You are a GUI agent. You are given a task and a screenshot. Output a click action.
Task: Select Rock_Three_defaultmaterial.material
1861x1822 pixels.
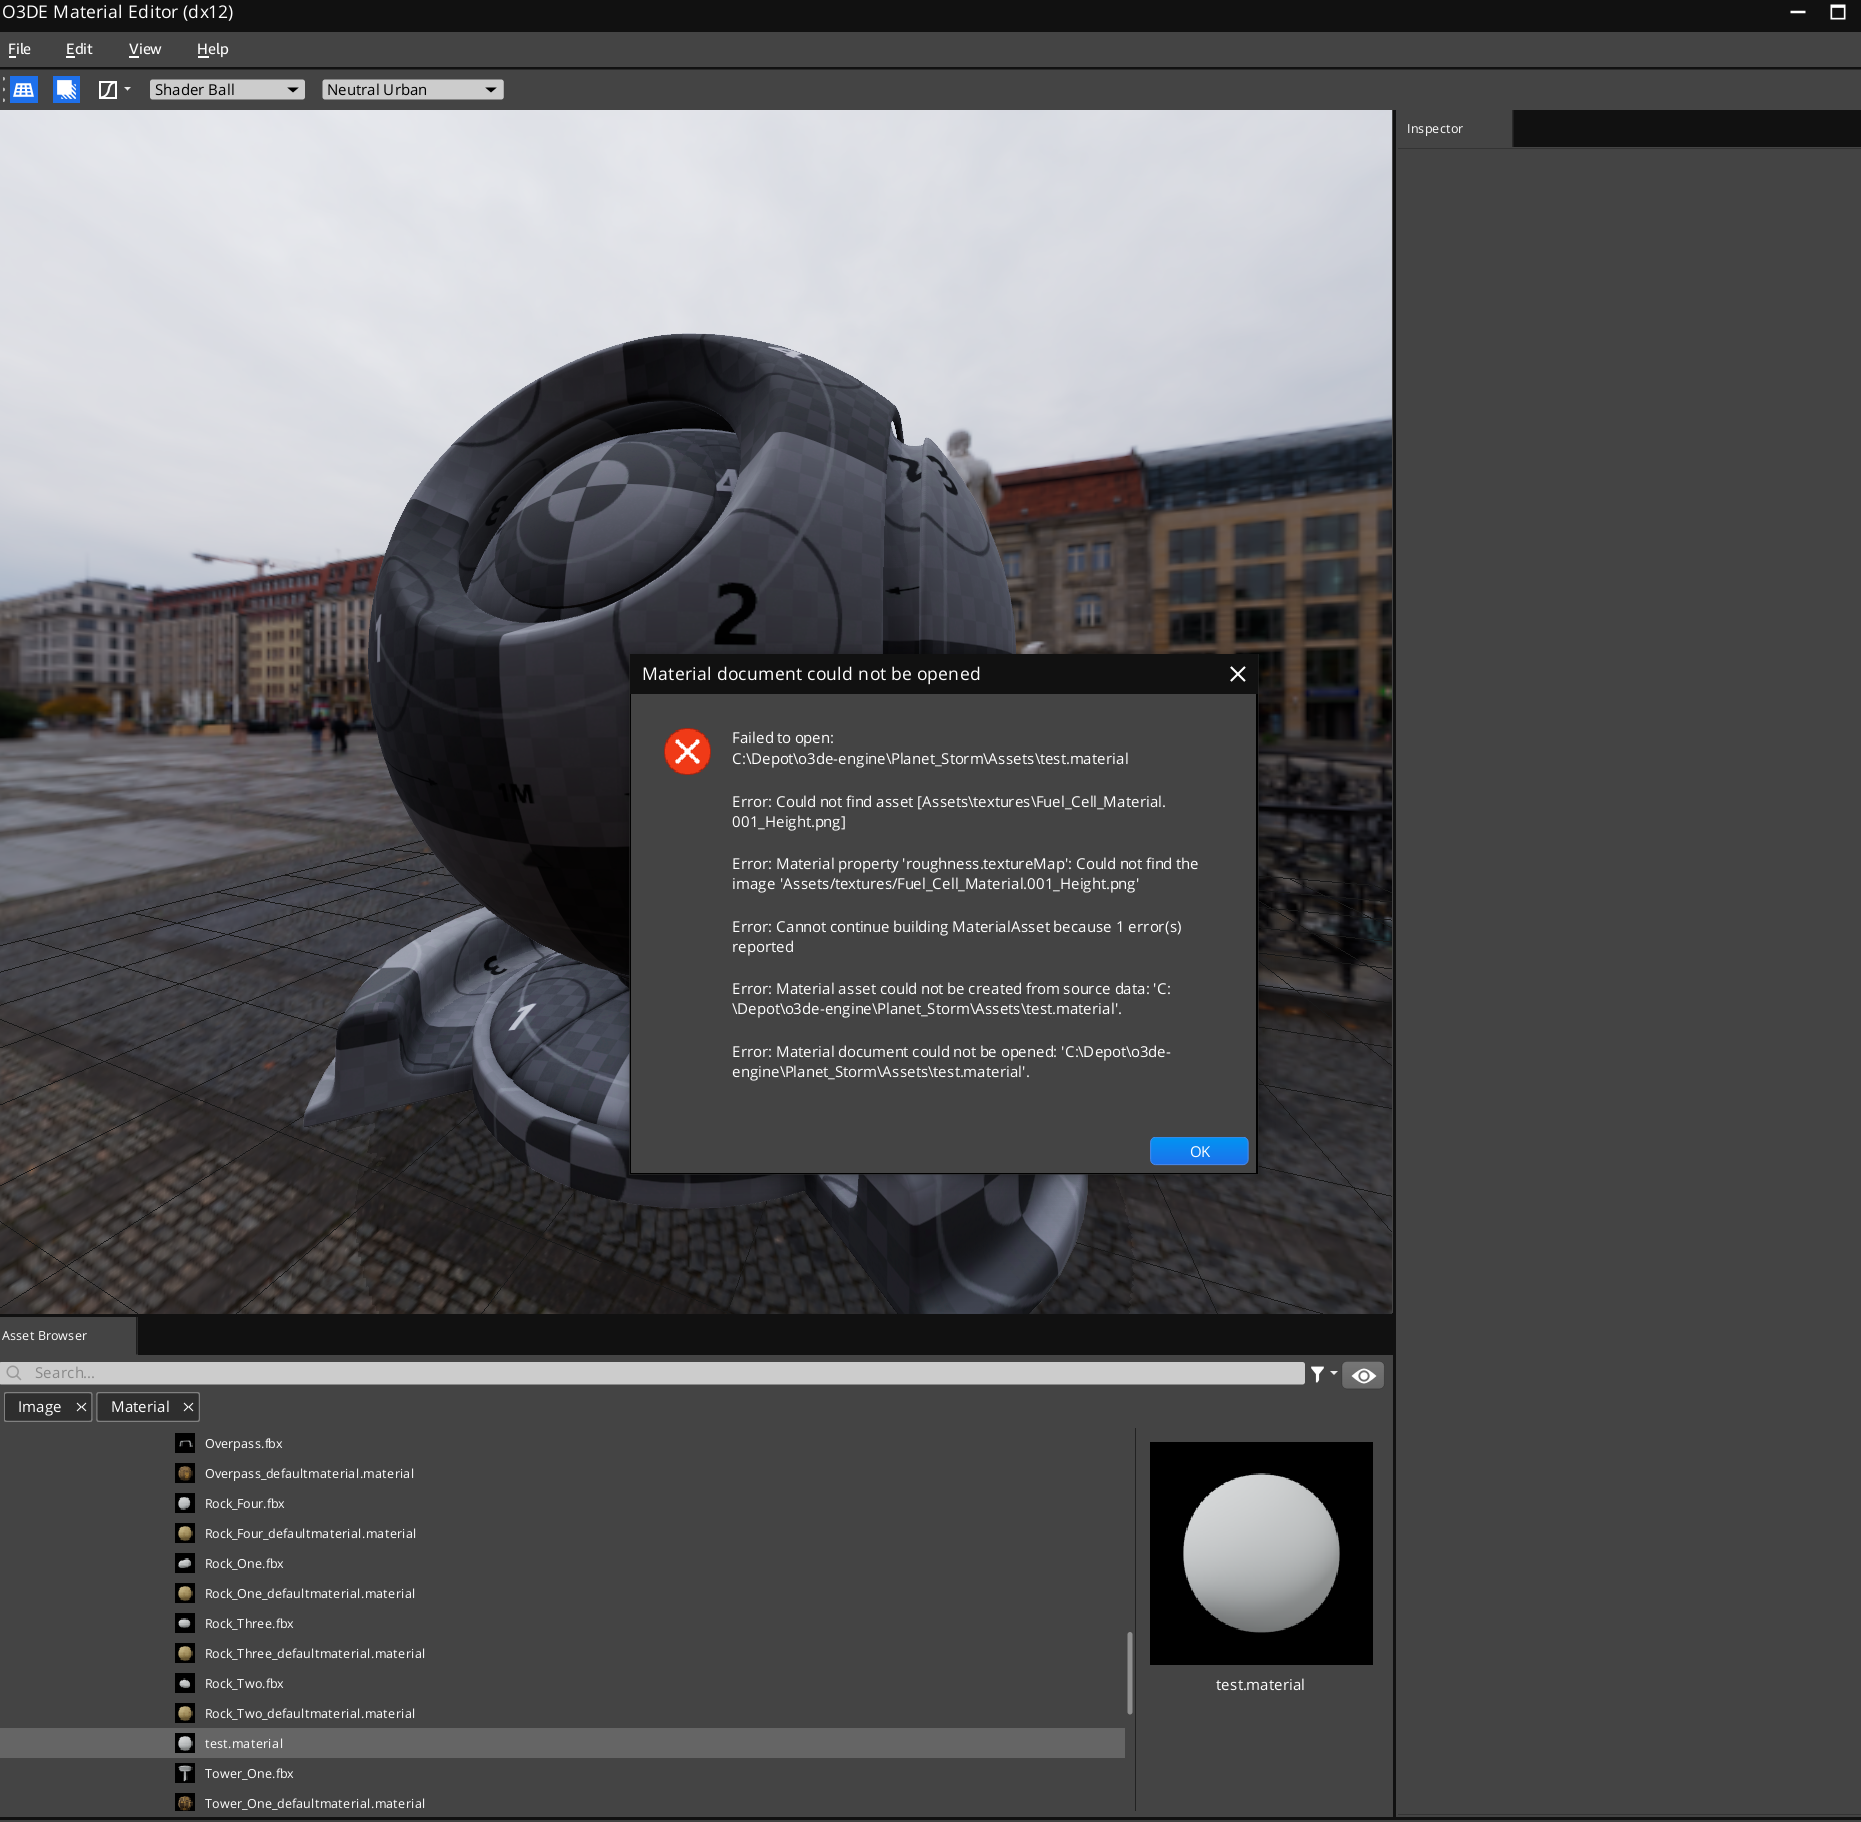coord(562,1654)
